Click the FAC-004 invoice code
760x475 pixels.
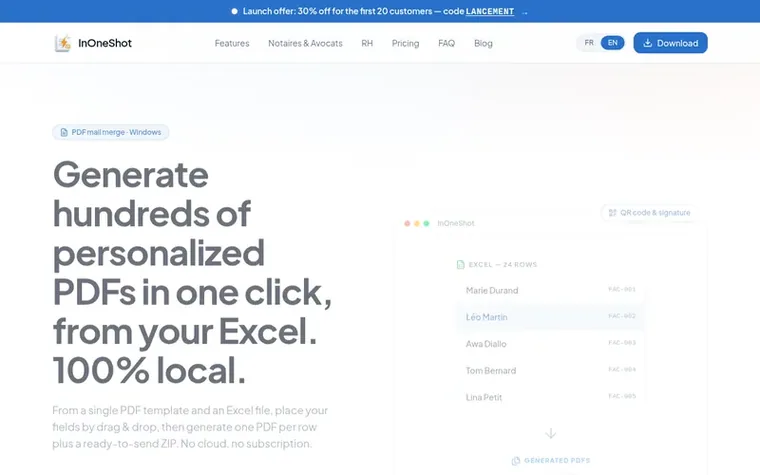[622, 369]
